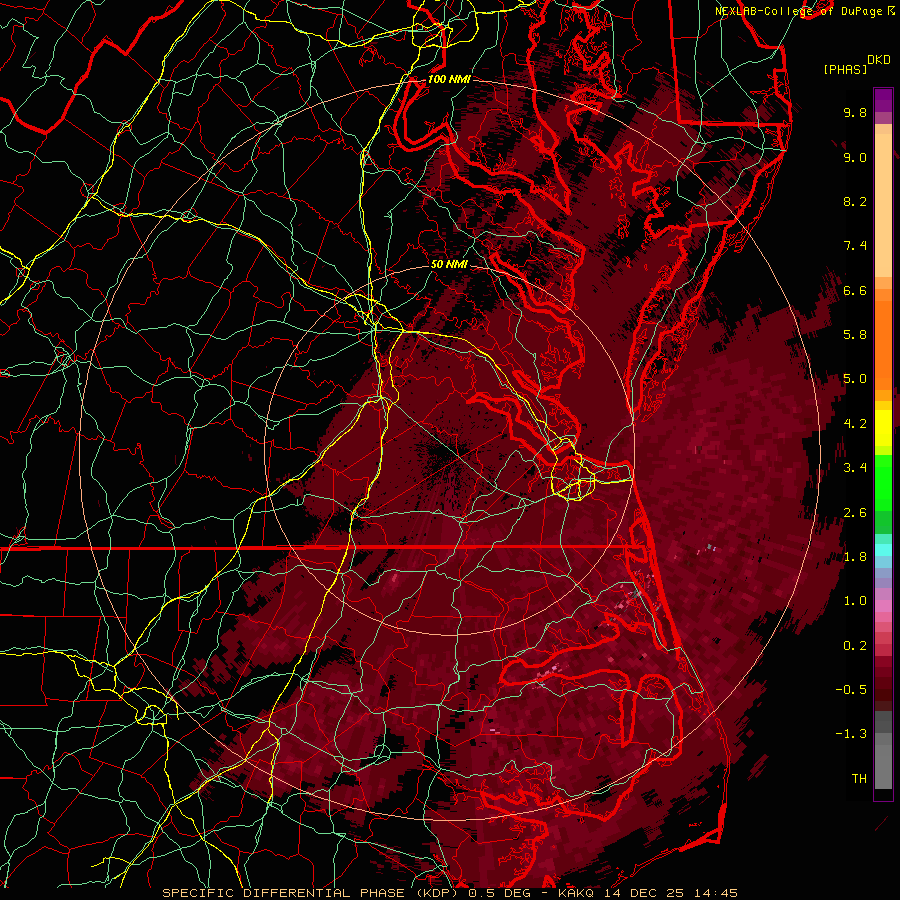Click the 50 NMI range ring label

pyautogui.click(x=449, y=264)
